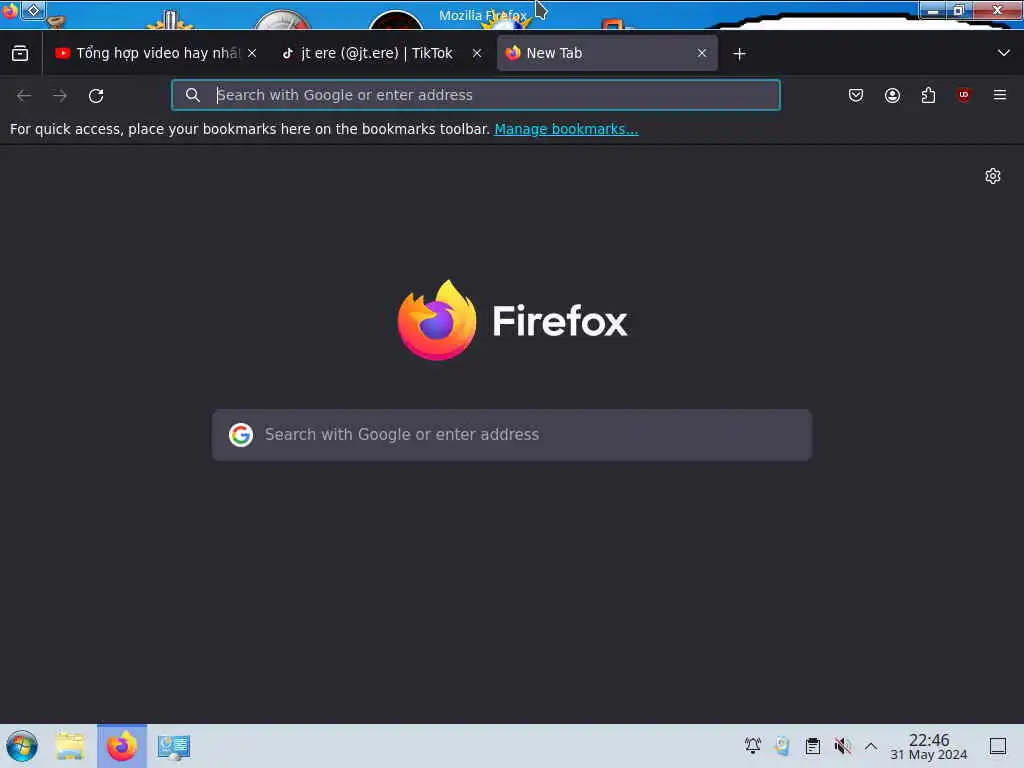Personalize new tab via gear icon
Viewport: 1024px width, 768px height.
pos(993,176)
